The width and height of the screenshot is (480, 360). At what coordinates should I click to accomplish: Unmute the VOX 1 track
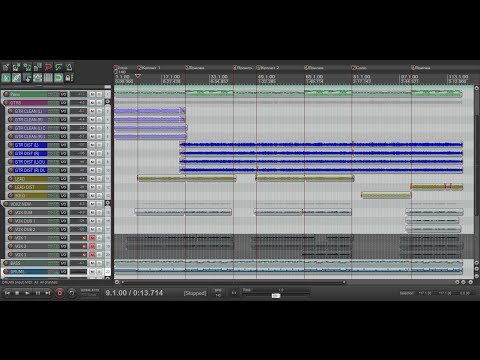pyautogui.click(x=92, y=238)
